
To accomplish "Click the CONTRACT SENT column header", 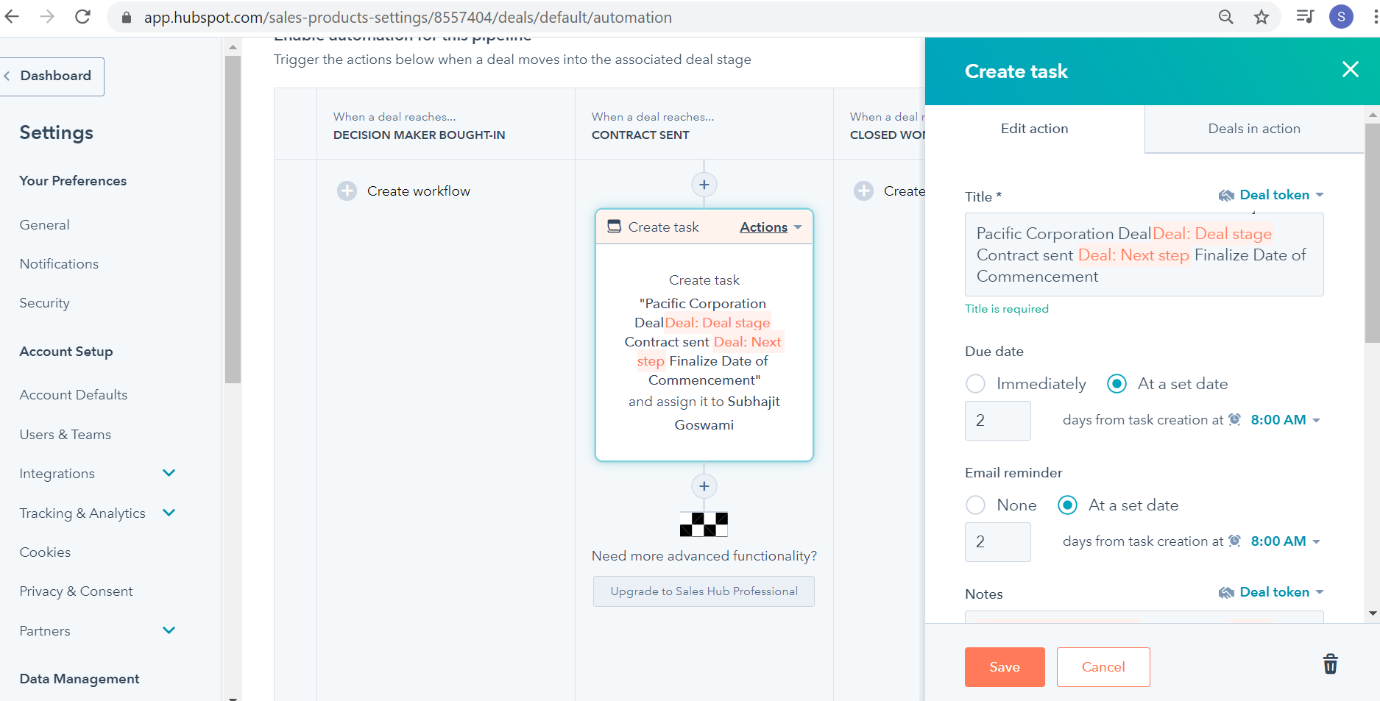I will coord(640,135).
